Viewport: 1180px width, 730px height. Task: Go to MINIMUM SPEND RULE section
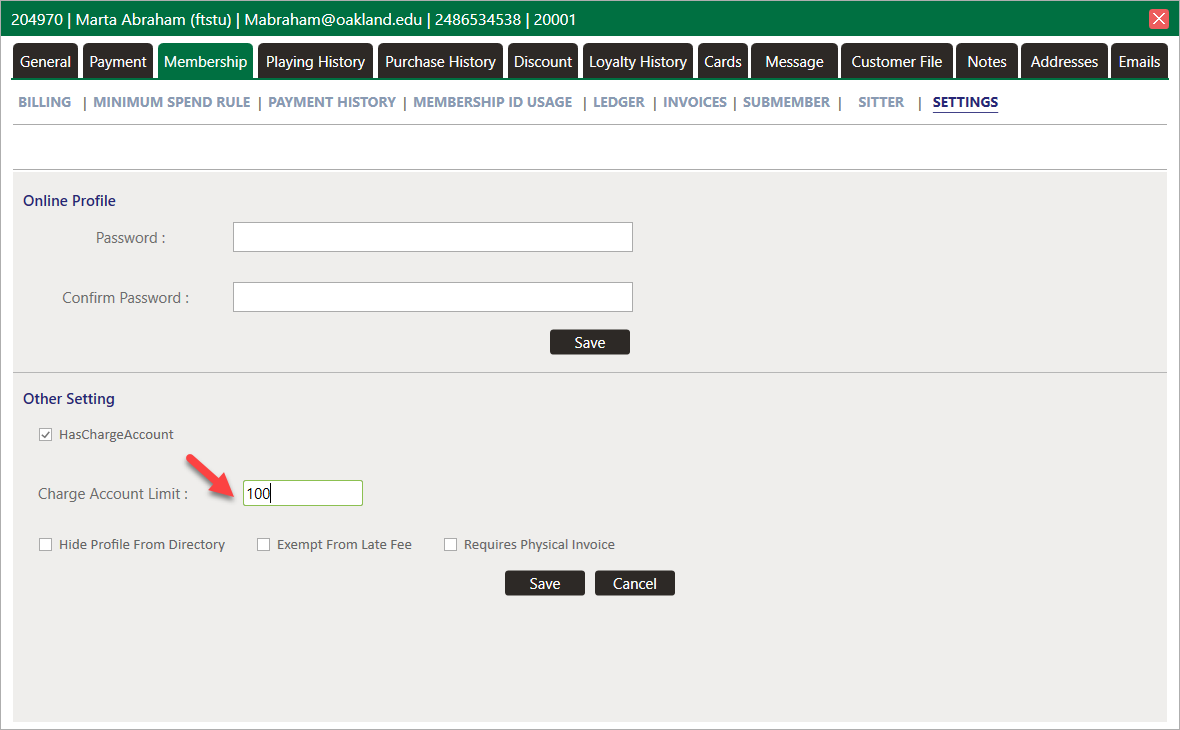pos(172,102)
